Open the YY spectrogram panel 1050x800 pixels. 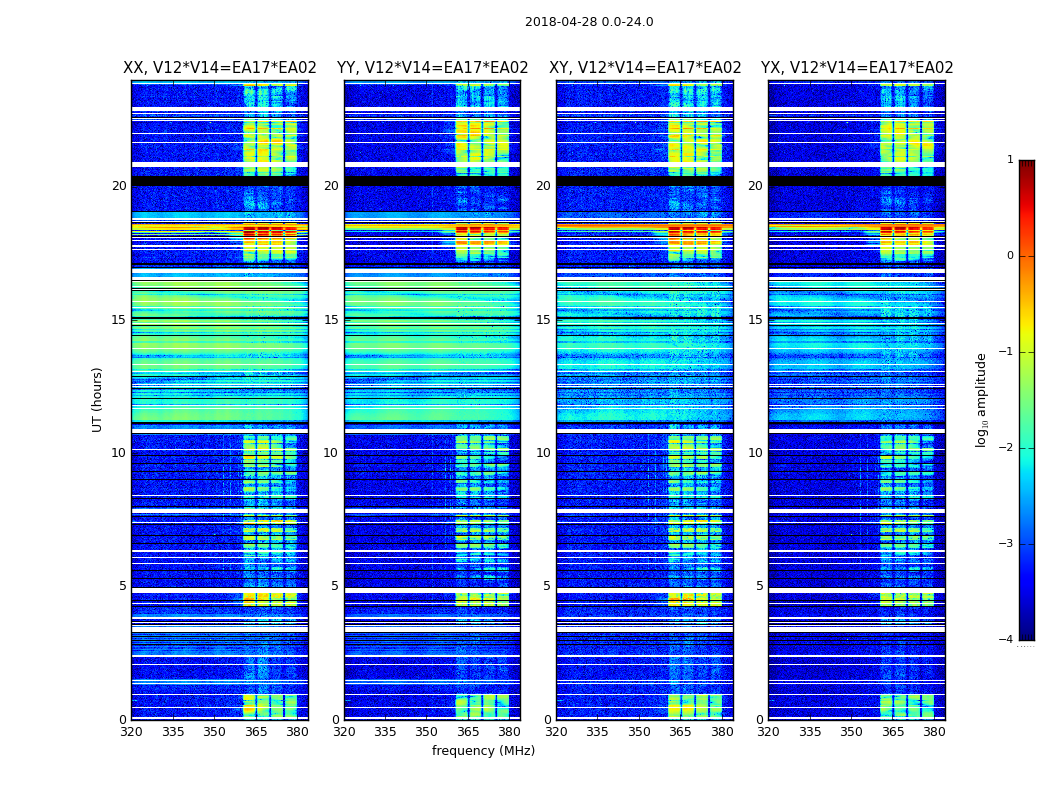(432, 400)
